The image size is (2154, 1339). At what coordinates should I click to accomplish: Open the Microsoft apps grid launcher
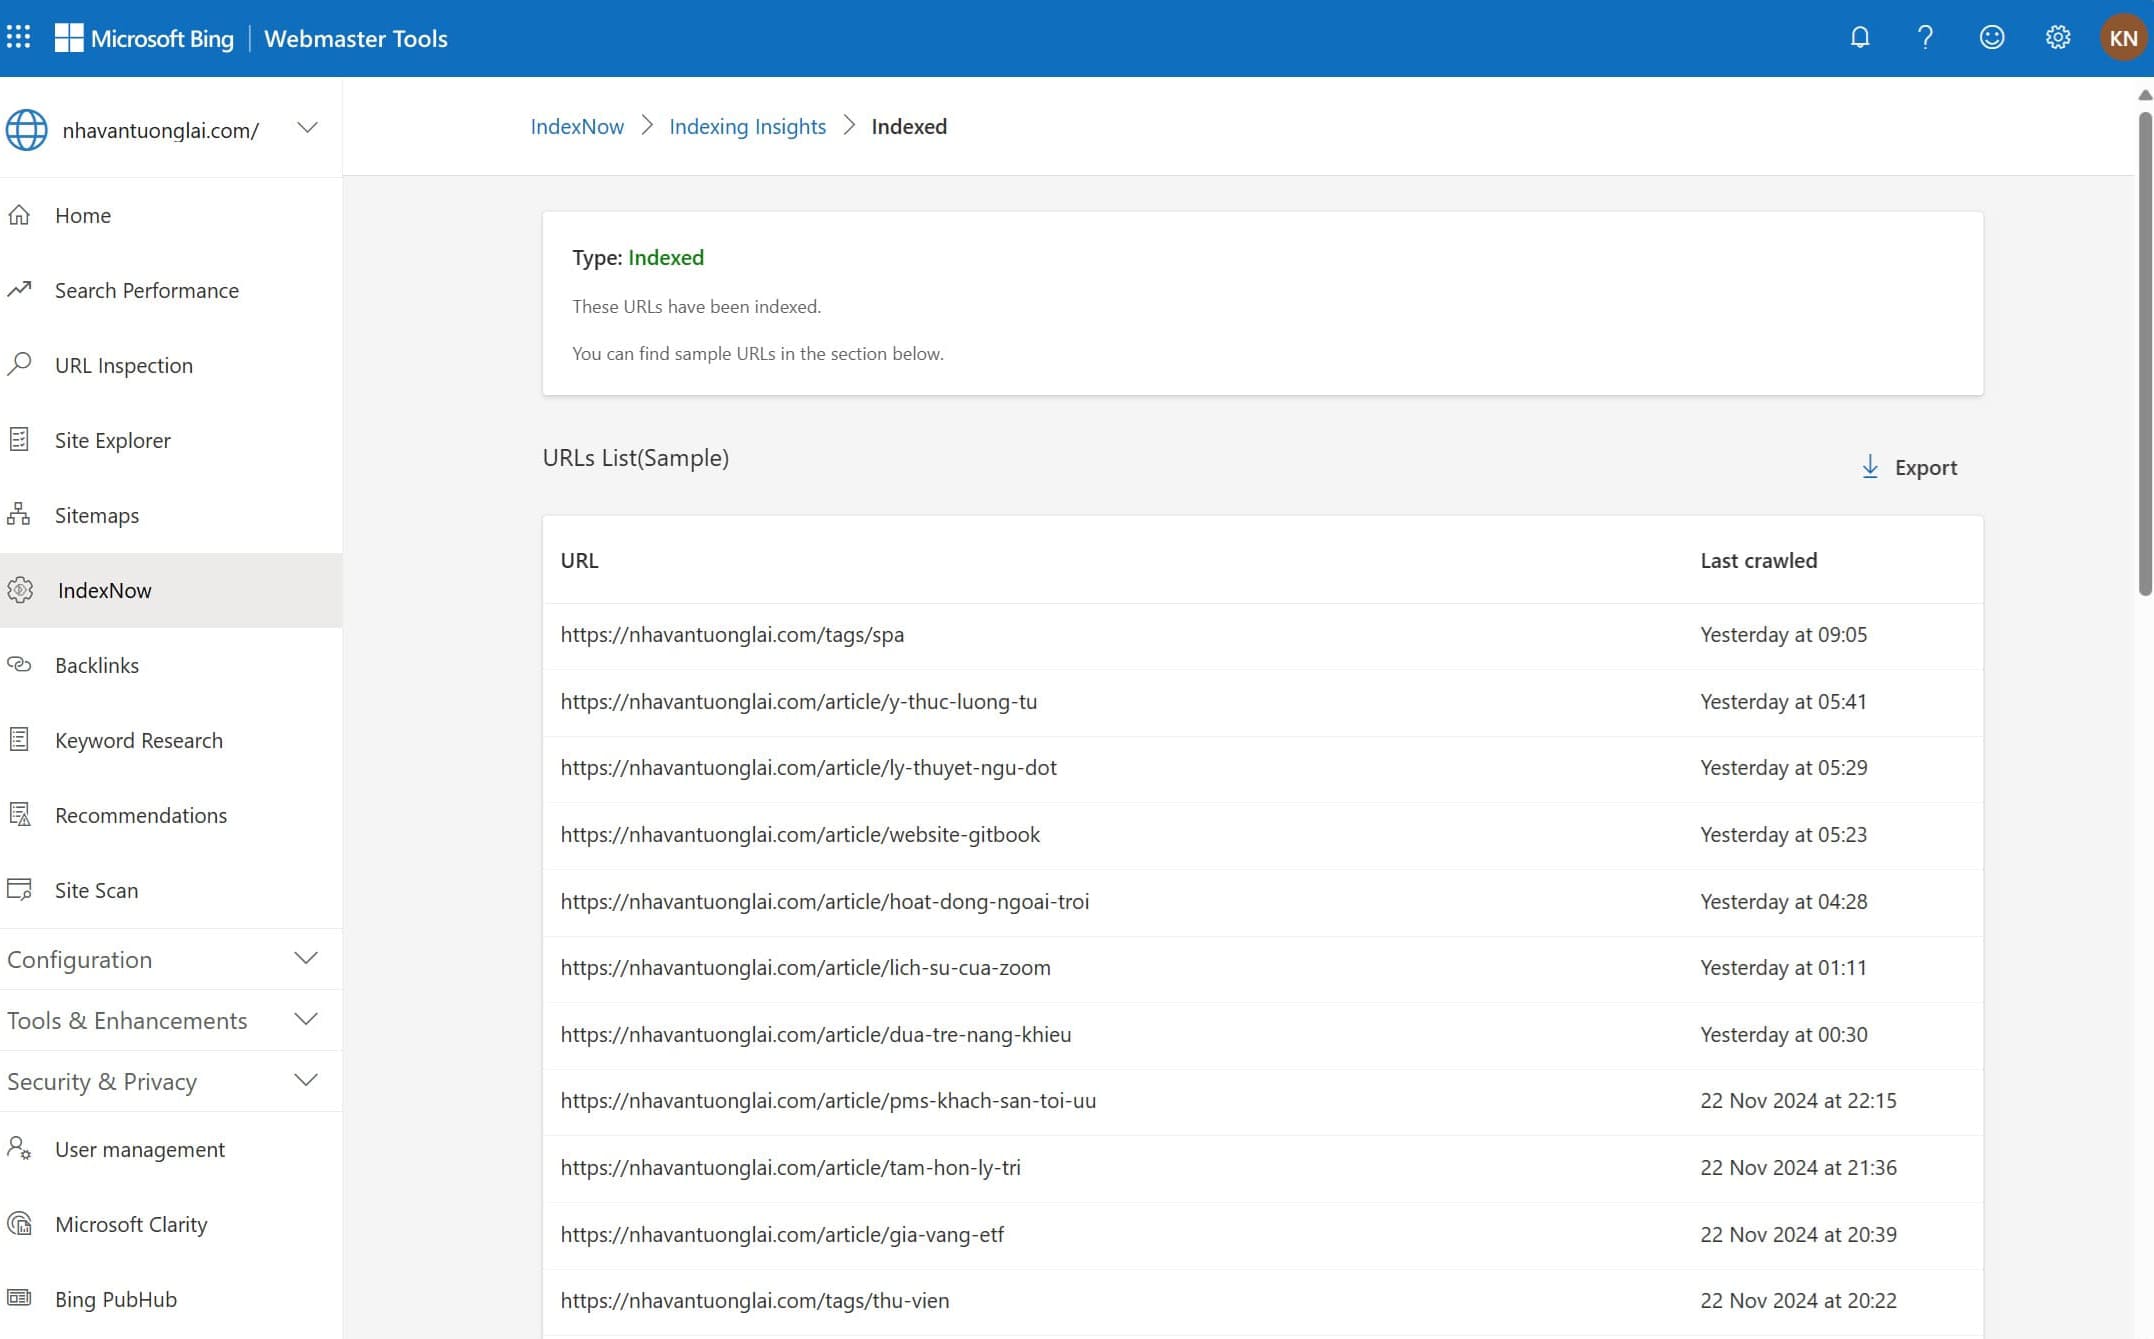[18, 38]
